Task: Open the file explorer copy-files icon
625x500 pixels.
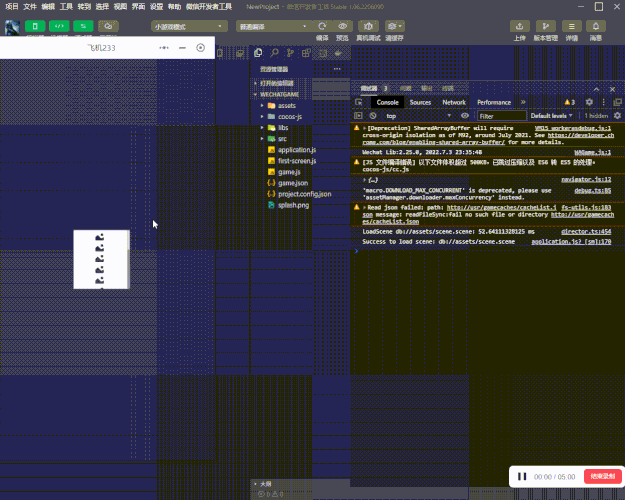Action: pyautogui.click(x=258, y=53)
